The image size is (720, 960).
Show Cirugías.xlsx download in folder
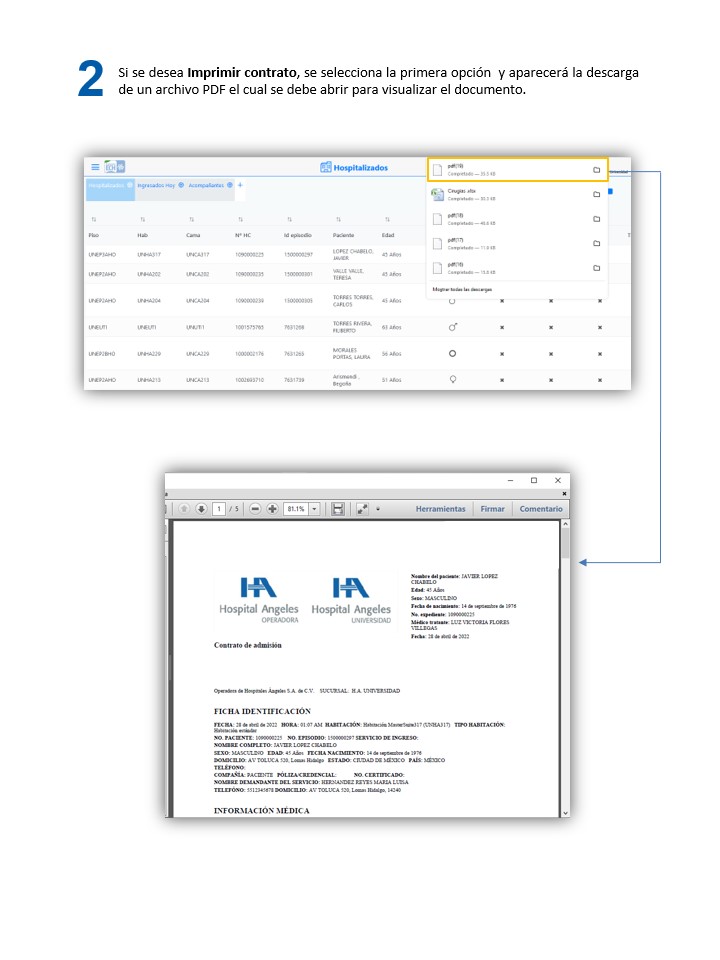[x=596, y=195]
